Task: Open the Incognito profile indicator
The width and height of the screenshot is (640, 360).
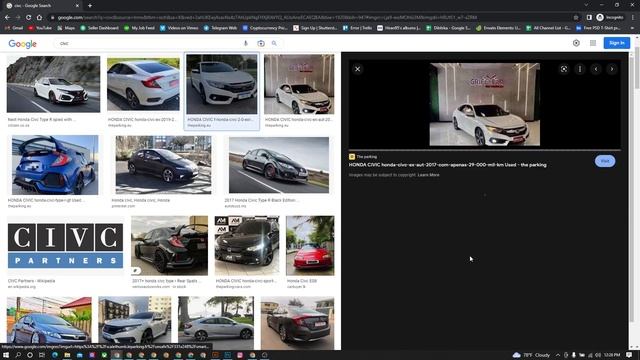Action: (x=610, y=18)
